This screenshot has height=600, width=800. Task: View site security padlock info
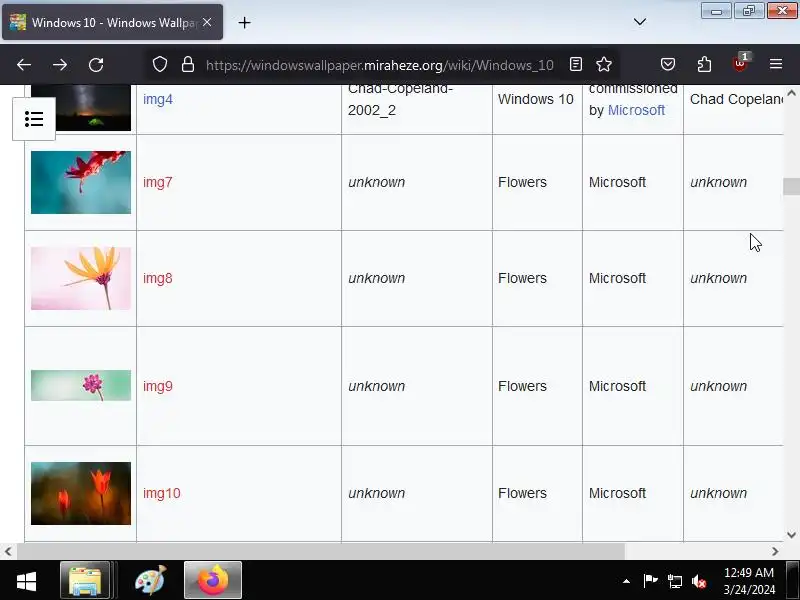188,64
